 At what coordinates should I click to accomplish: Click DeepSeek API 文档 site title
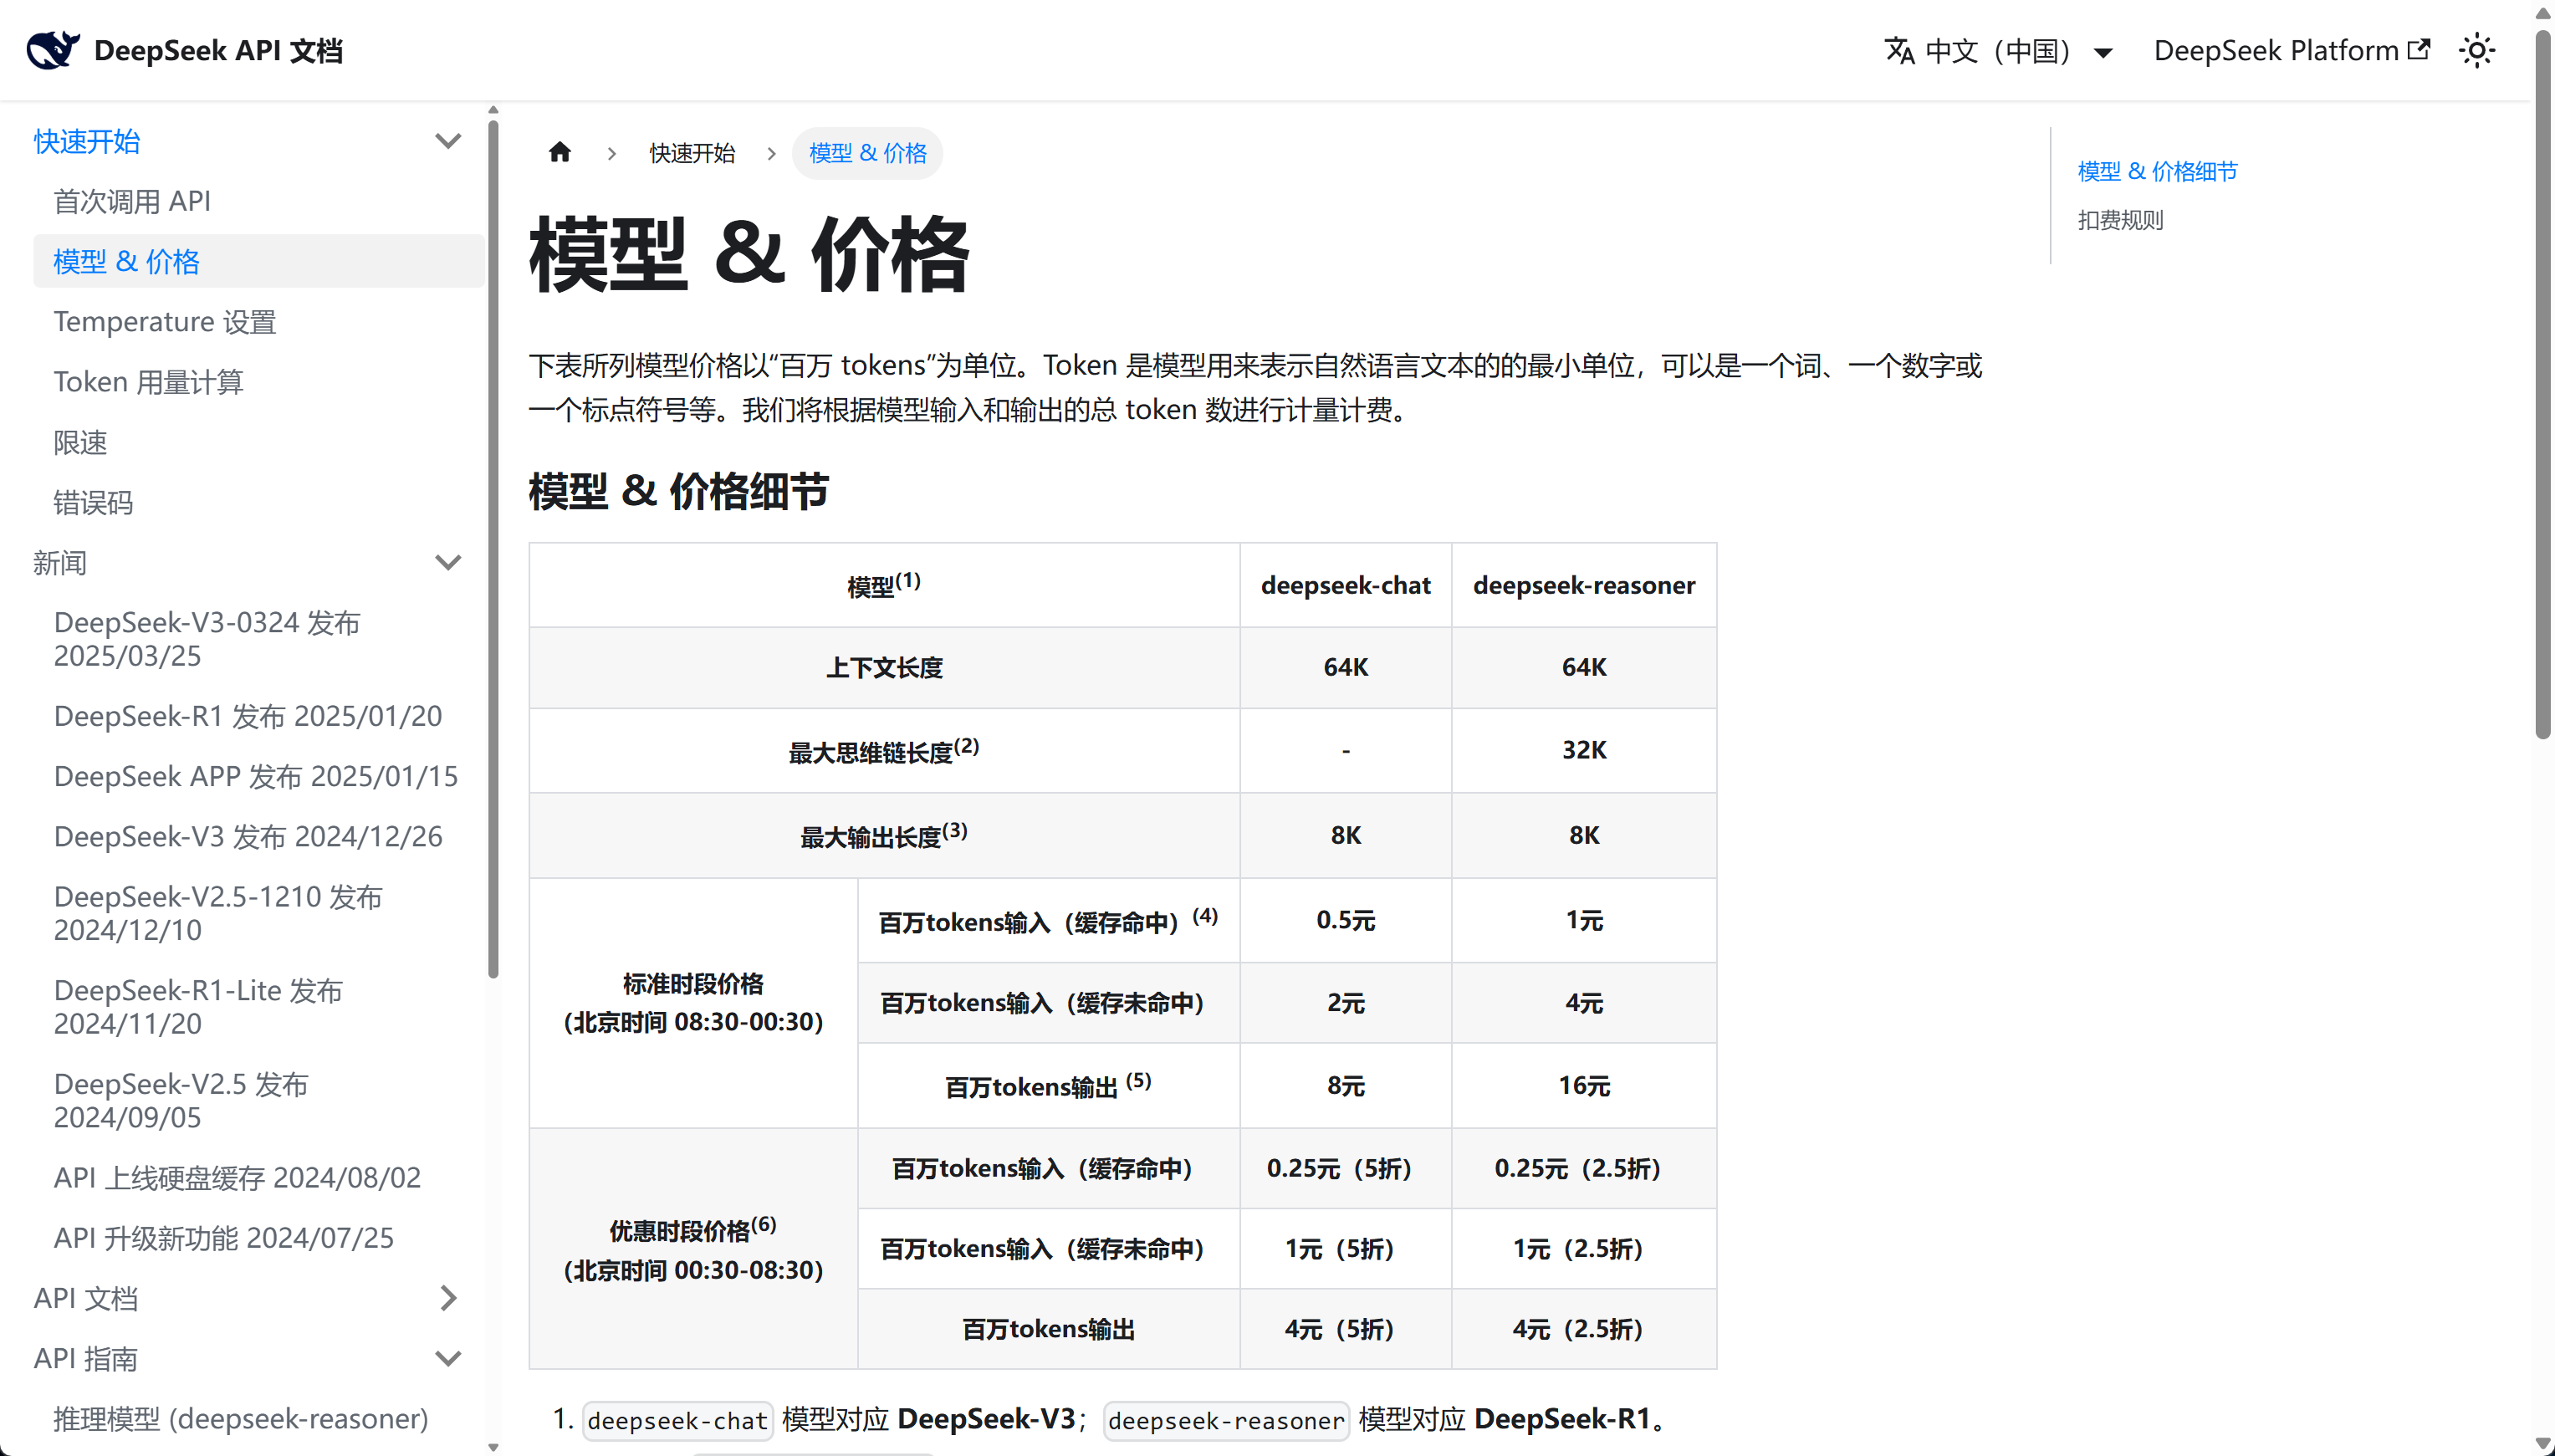pyautogui.click(x=218, y=50)
